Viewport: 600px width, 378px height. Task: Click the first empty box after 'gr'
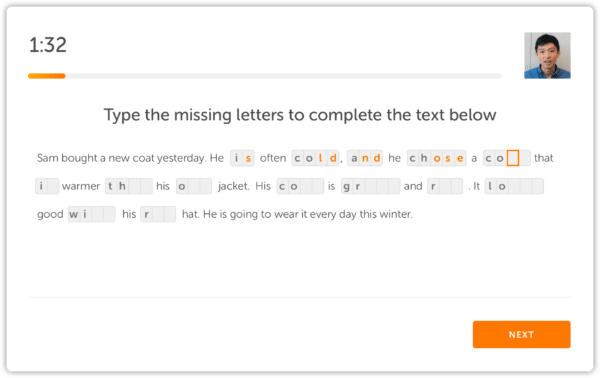click(370, 186)
